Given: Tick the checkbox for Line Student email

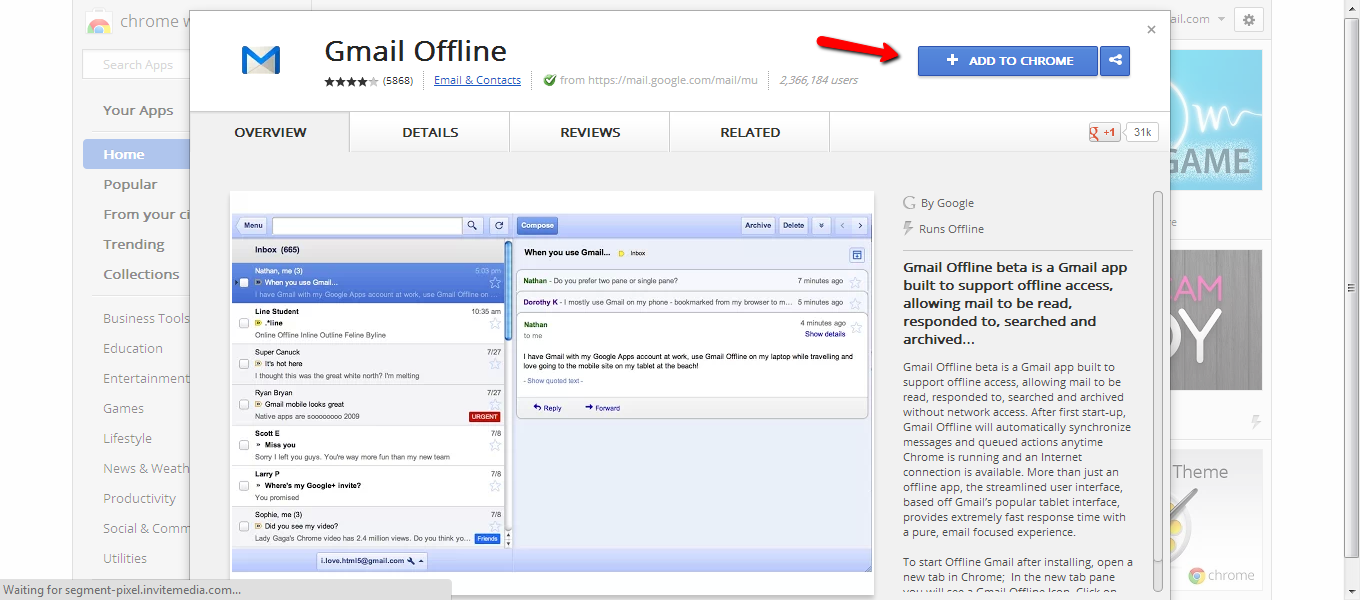Looking at the screenshot, I should pos(244,323).
